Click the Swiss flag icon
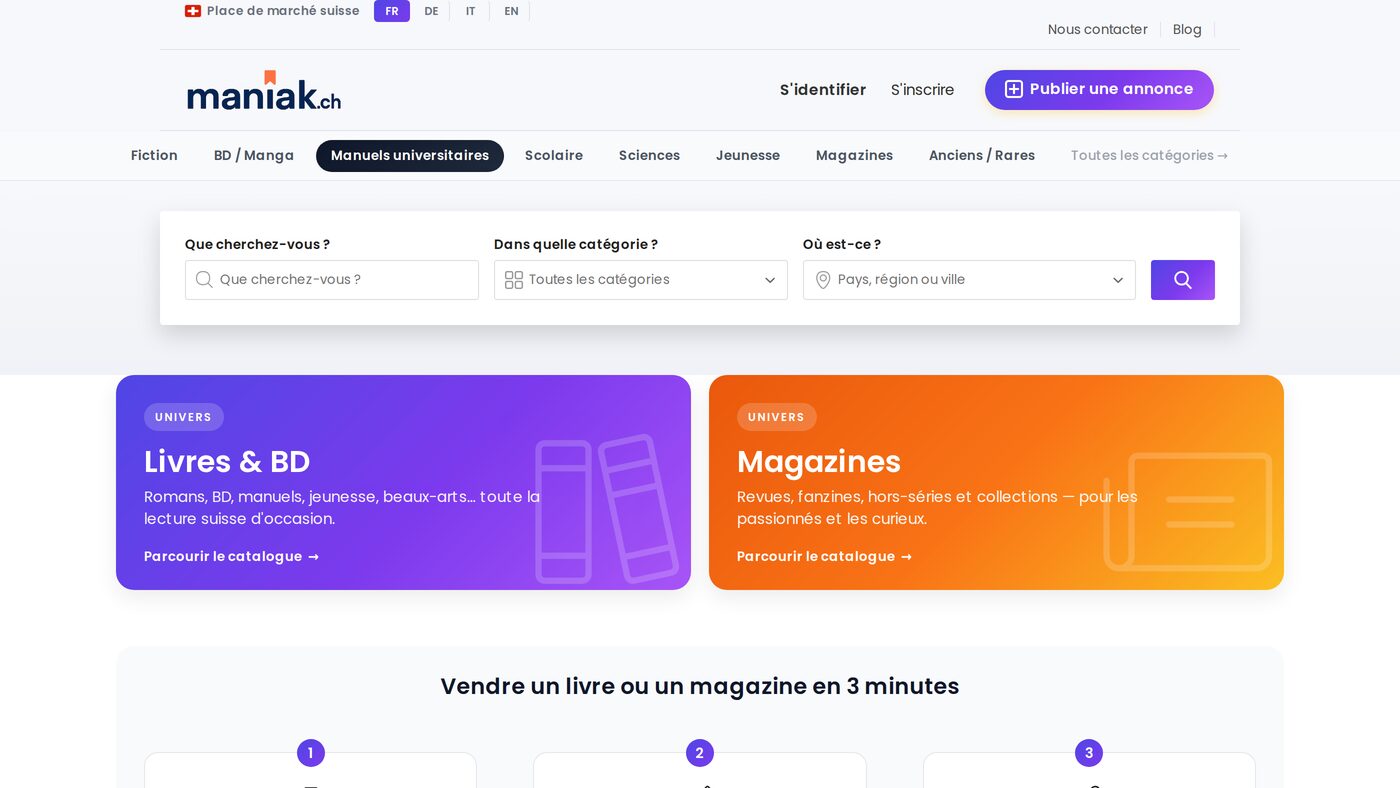 [193, 11]
